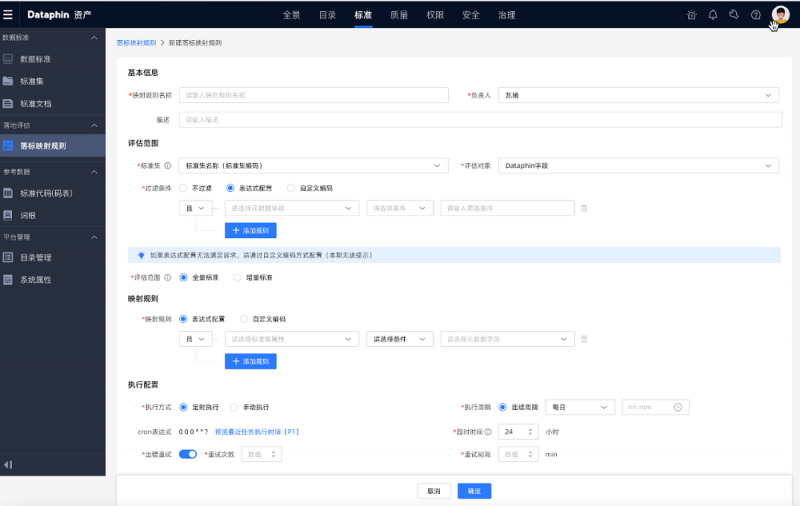Select the 不过滤 radio option

pyautogui.click(x=183, y=187)
